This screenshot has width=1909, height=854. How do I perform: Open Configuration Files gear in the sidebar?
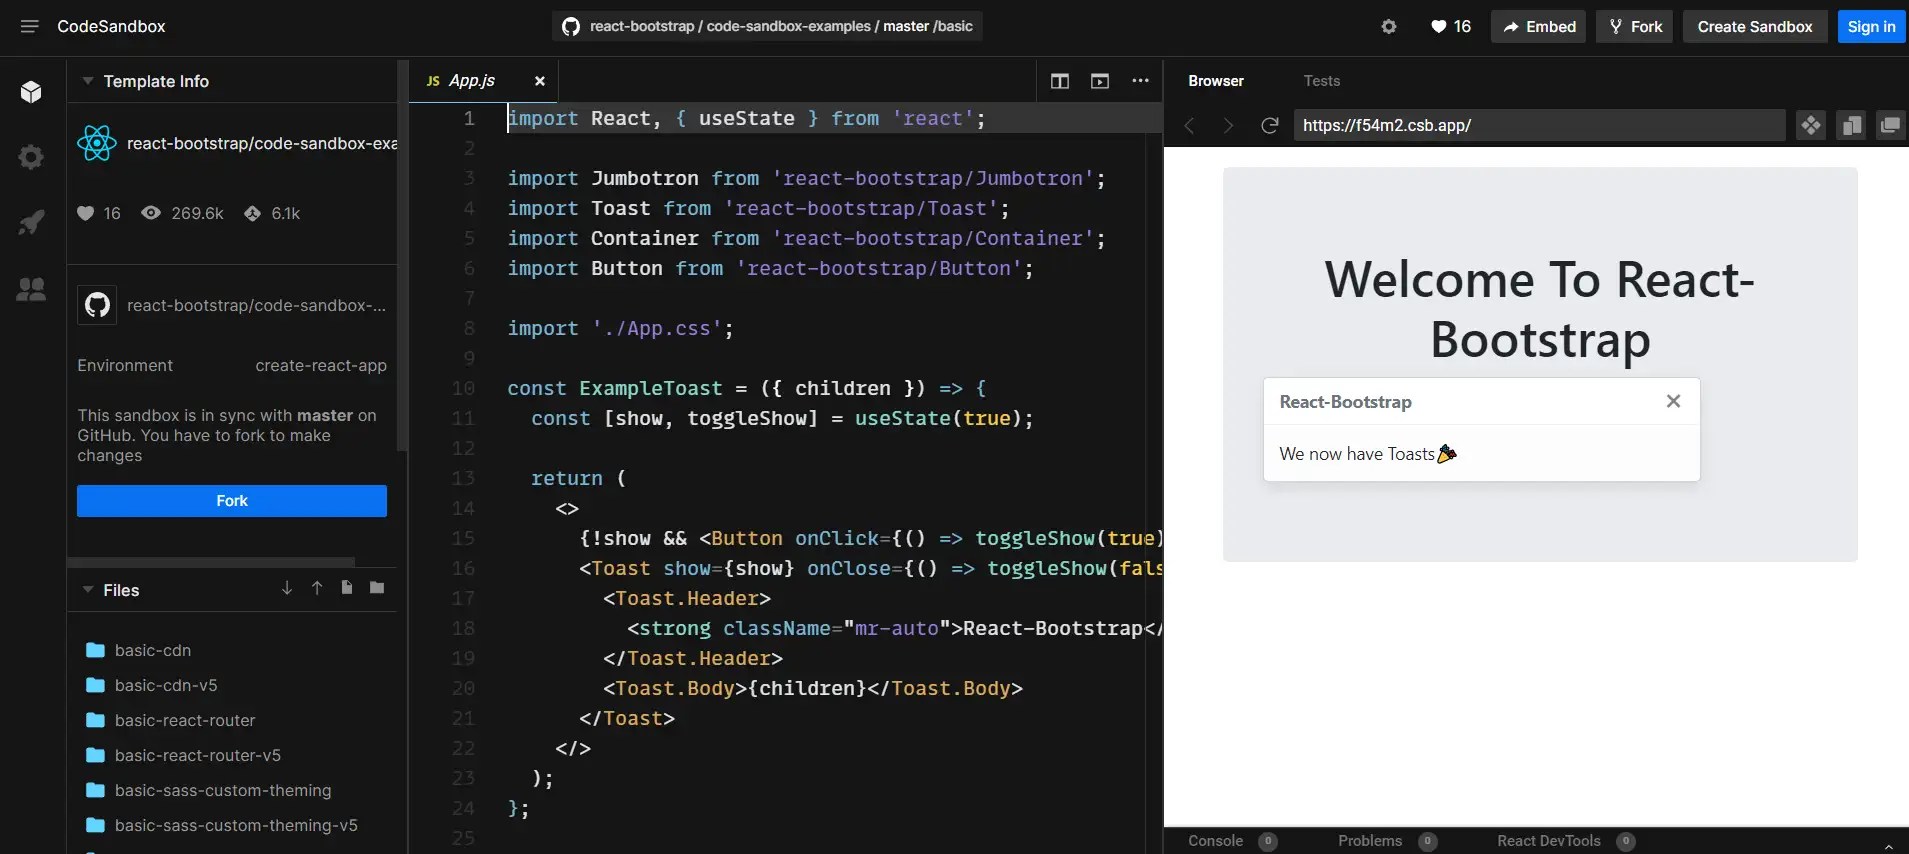coord(31,157)
